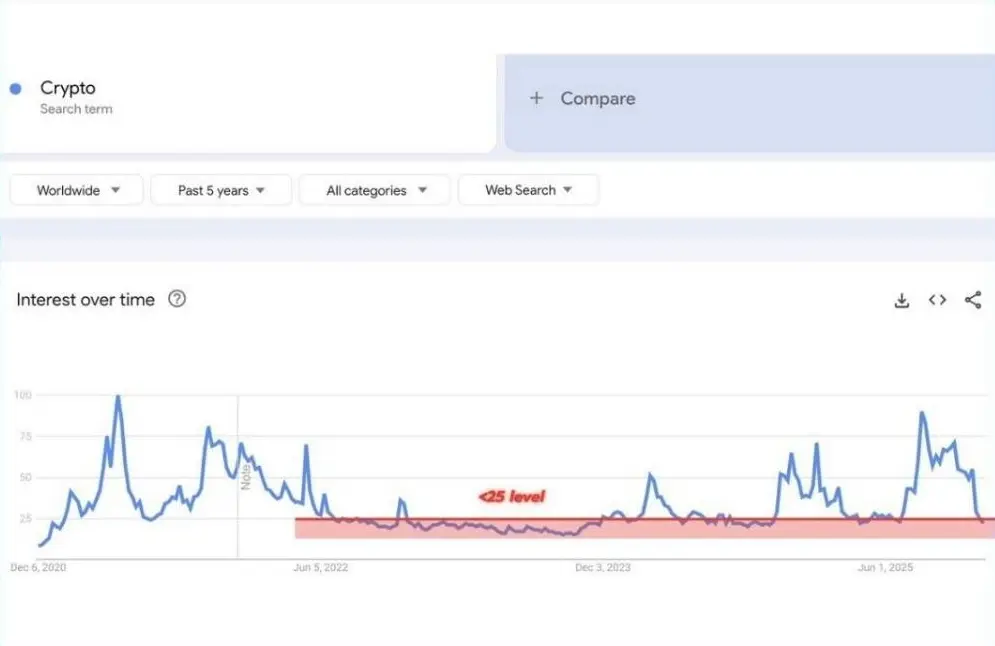Click the Jun 5, 2022 date label
The width and height of the screenshot is (995, 646).
point(320,567)
